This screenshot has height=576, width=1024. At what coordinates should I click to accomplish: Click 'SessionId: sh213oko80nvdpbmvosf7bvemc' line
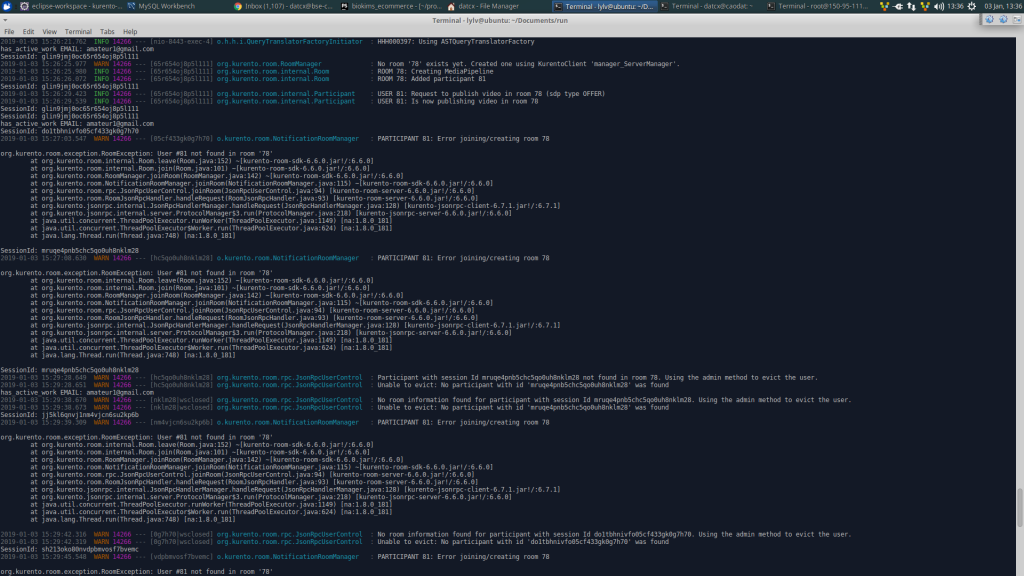point(69,549)
